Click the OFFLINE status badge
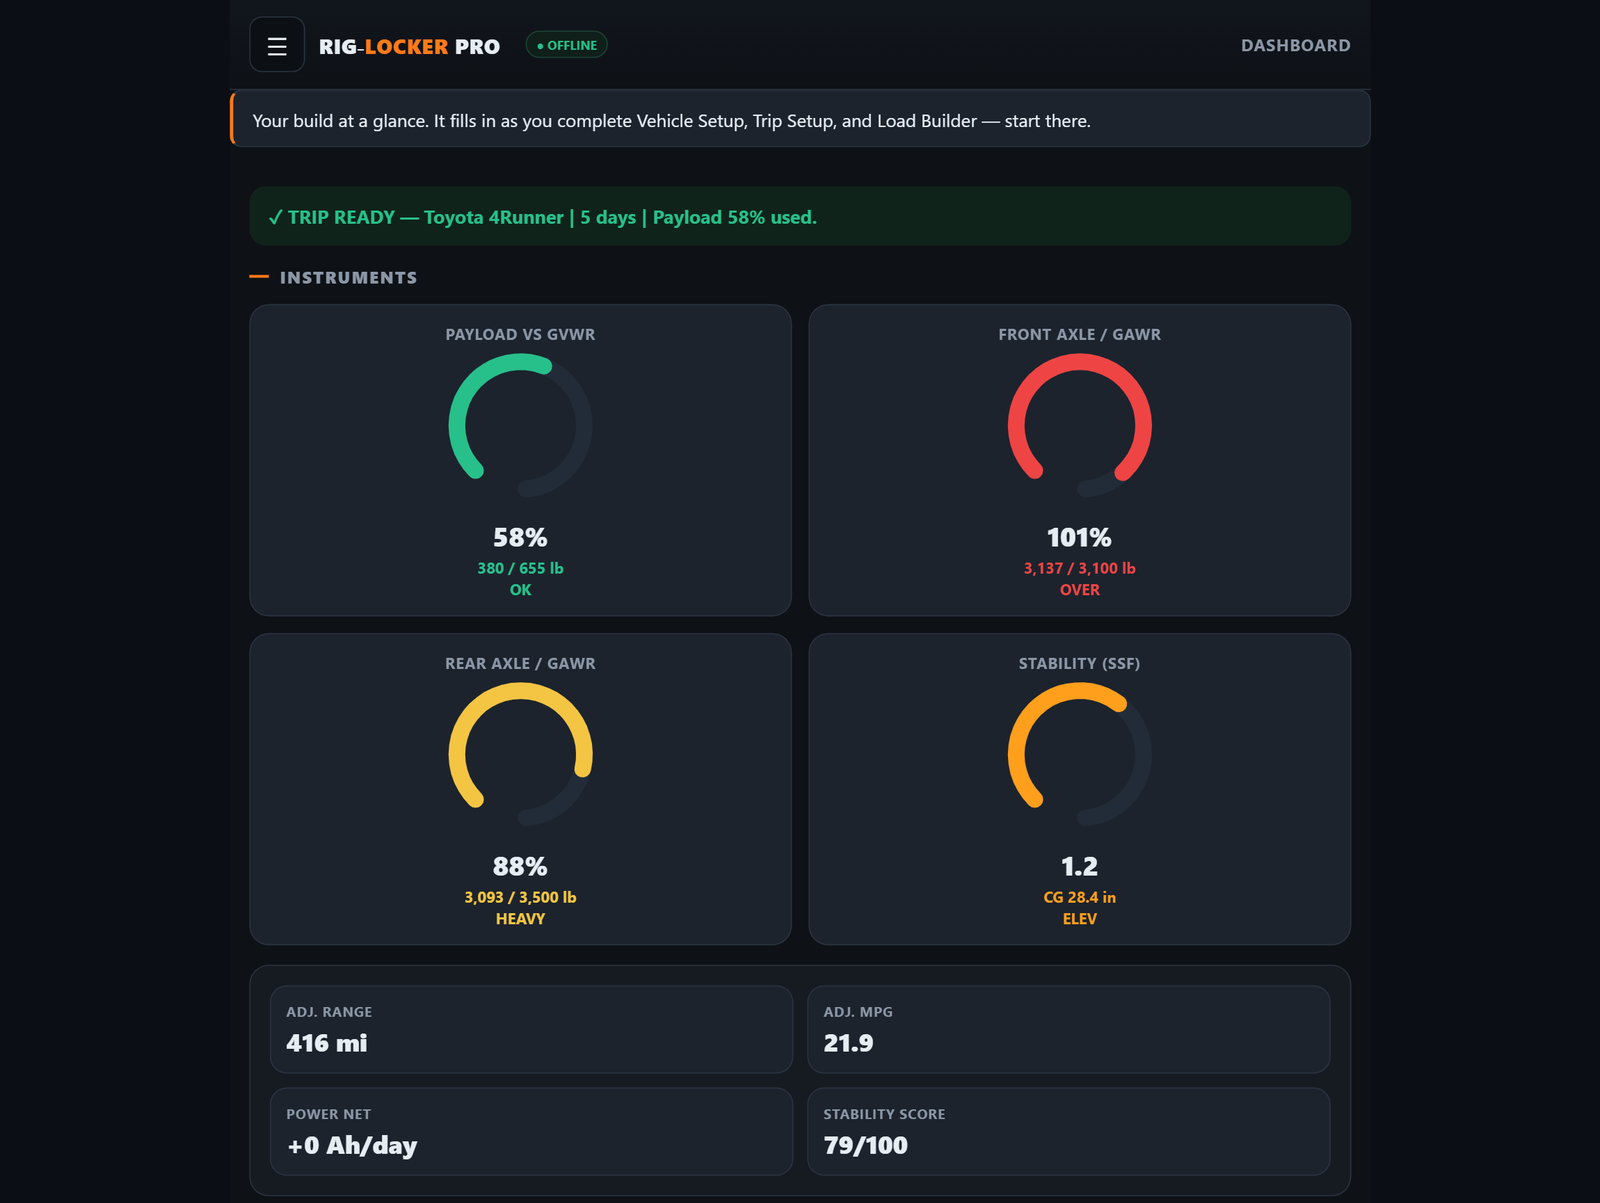This screenshot has height=1203, width=1600. pyautogui.click(x=567, y=45)
